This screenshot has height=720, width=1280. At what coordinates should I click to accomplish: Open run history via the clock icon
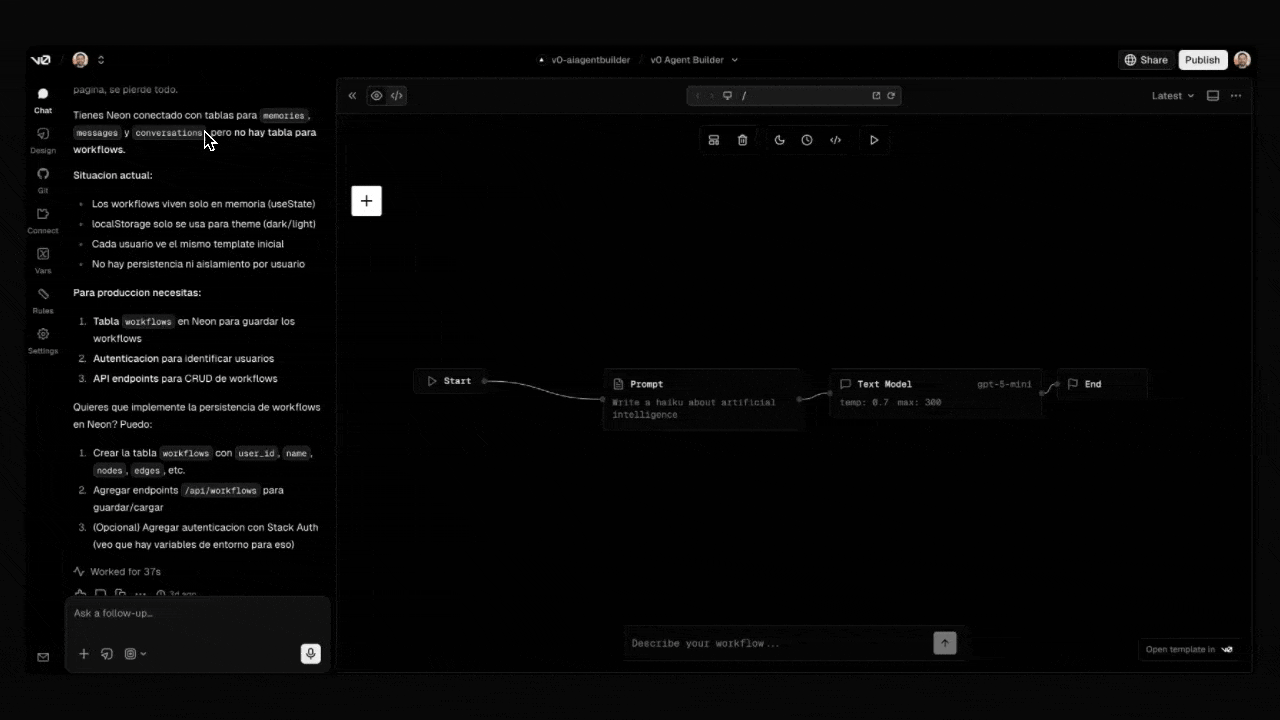pyautogui.click(x=807, y=140)
